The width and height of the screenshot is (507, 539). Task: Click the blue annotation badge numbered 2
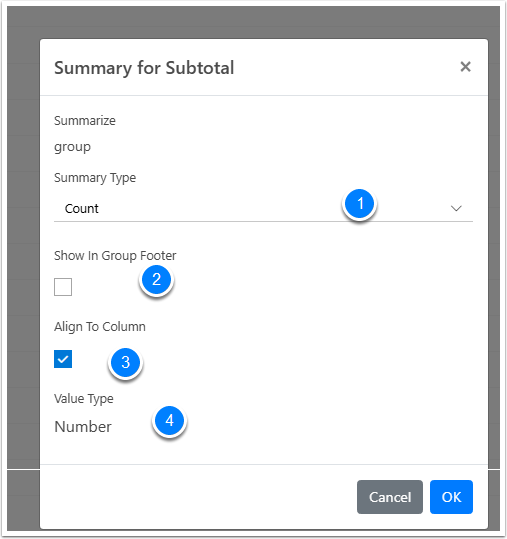click(156, 279)
